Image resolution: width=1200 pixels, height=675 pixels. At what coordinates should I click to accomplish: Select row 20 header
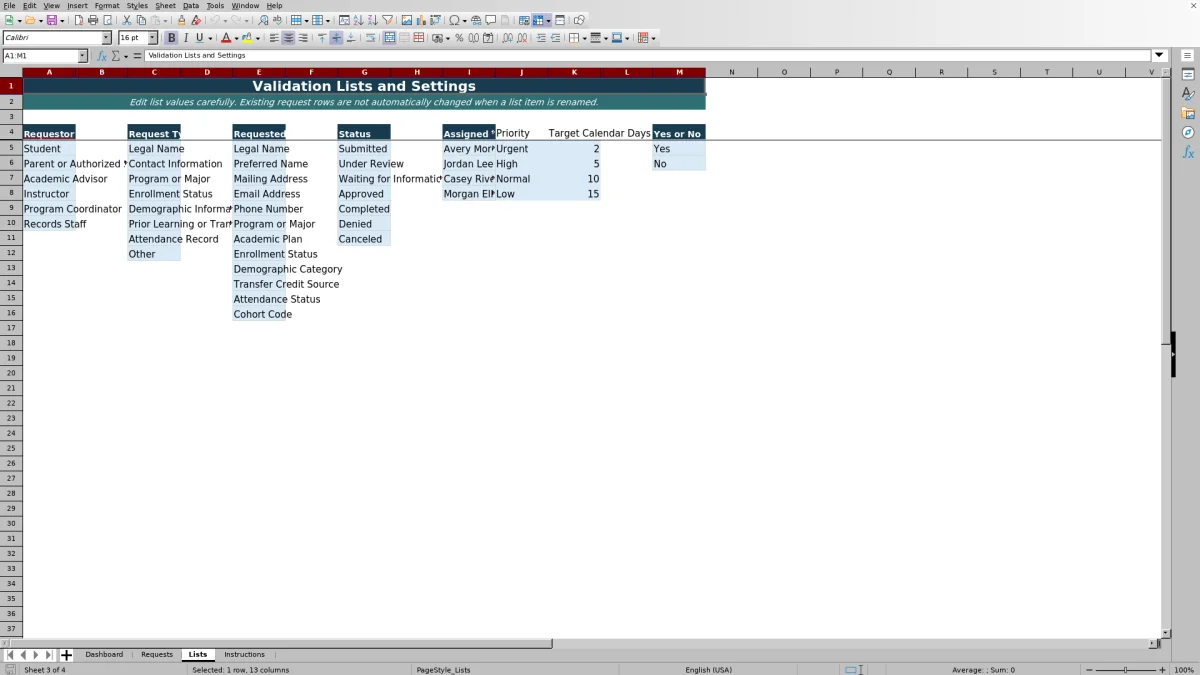[11, 373]
